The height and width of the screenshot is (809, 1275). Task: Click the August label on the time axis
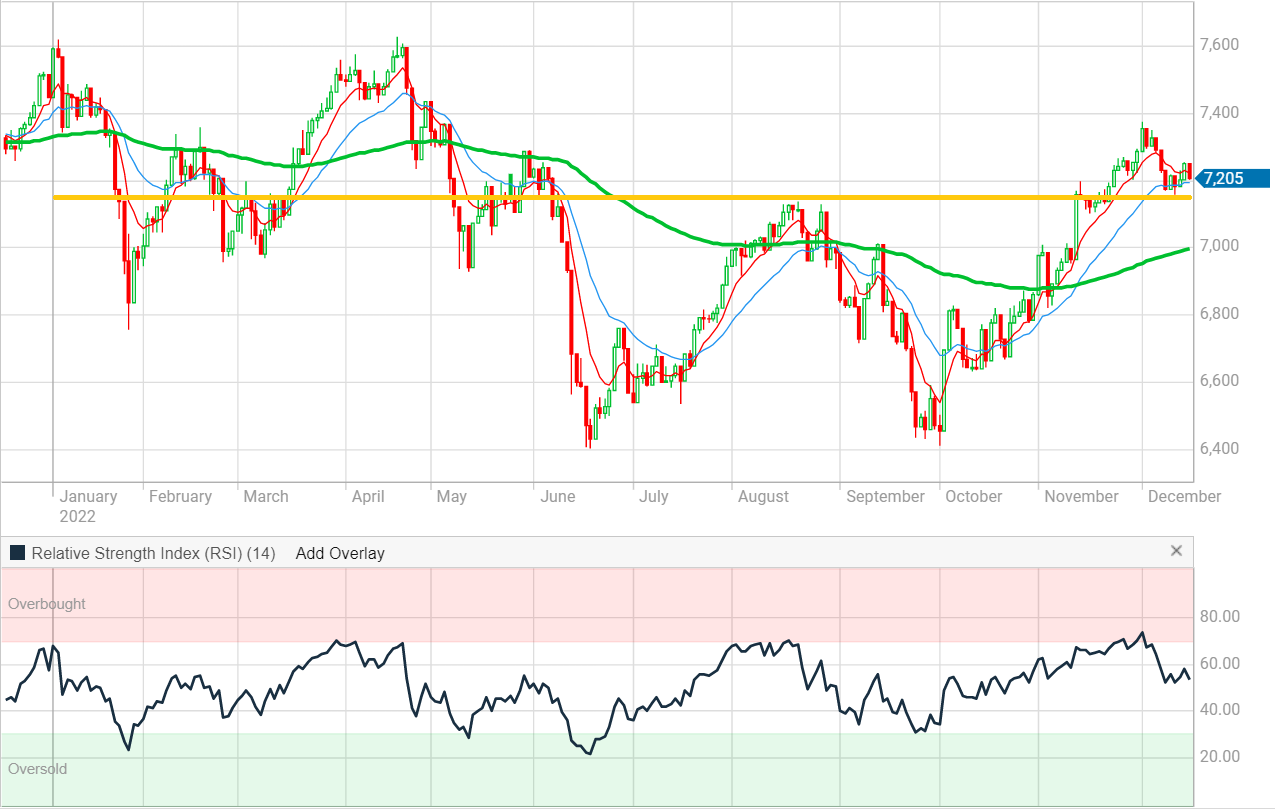coord(763,496)
